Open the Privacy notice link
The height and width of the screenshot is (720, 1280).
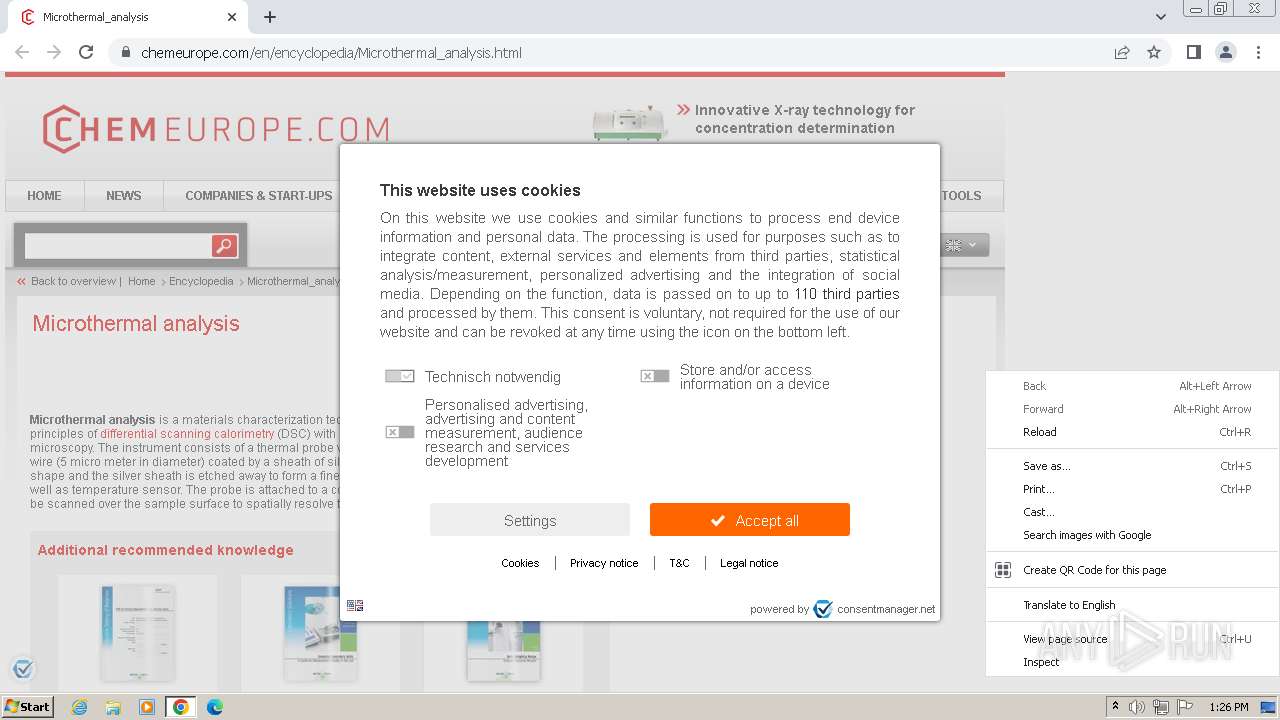point(604,563)
